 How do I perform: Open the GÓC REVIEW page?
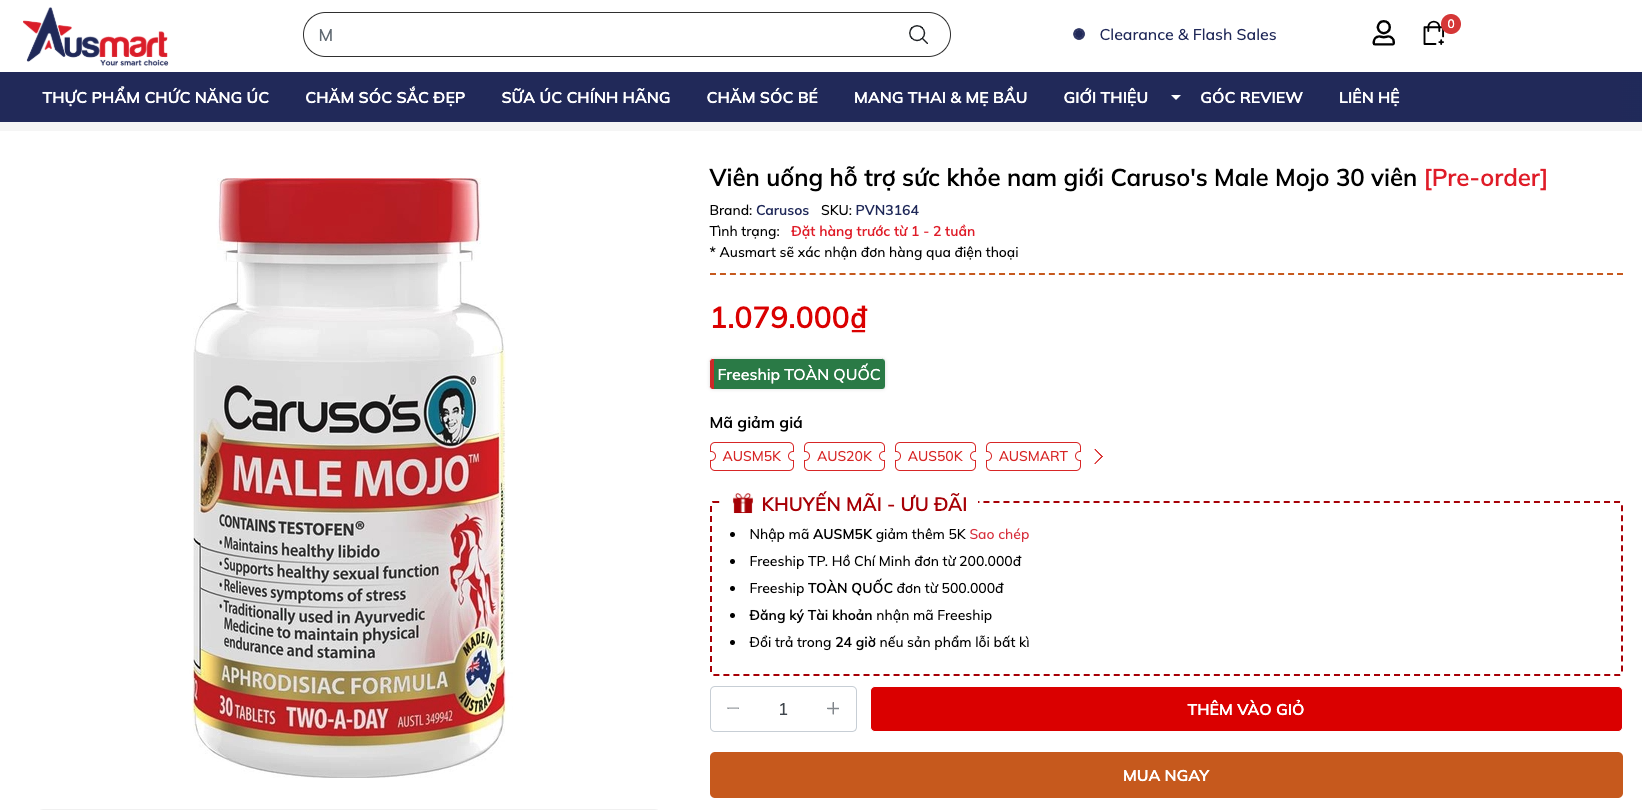[1251, 97]
